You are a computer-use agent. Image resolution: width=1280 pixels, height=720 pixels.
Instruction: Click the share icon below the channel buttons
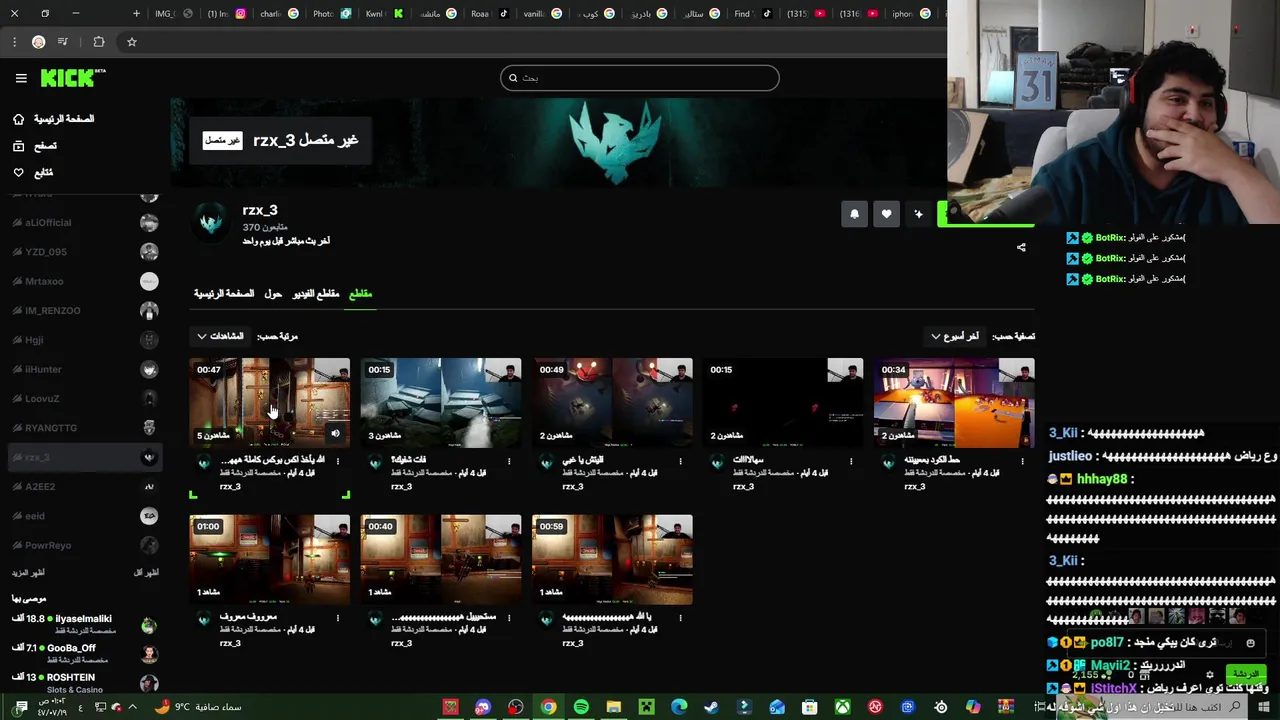click(x=1021, y=247)
